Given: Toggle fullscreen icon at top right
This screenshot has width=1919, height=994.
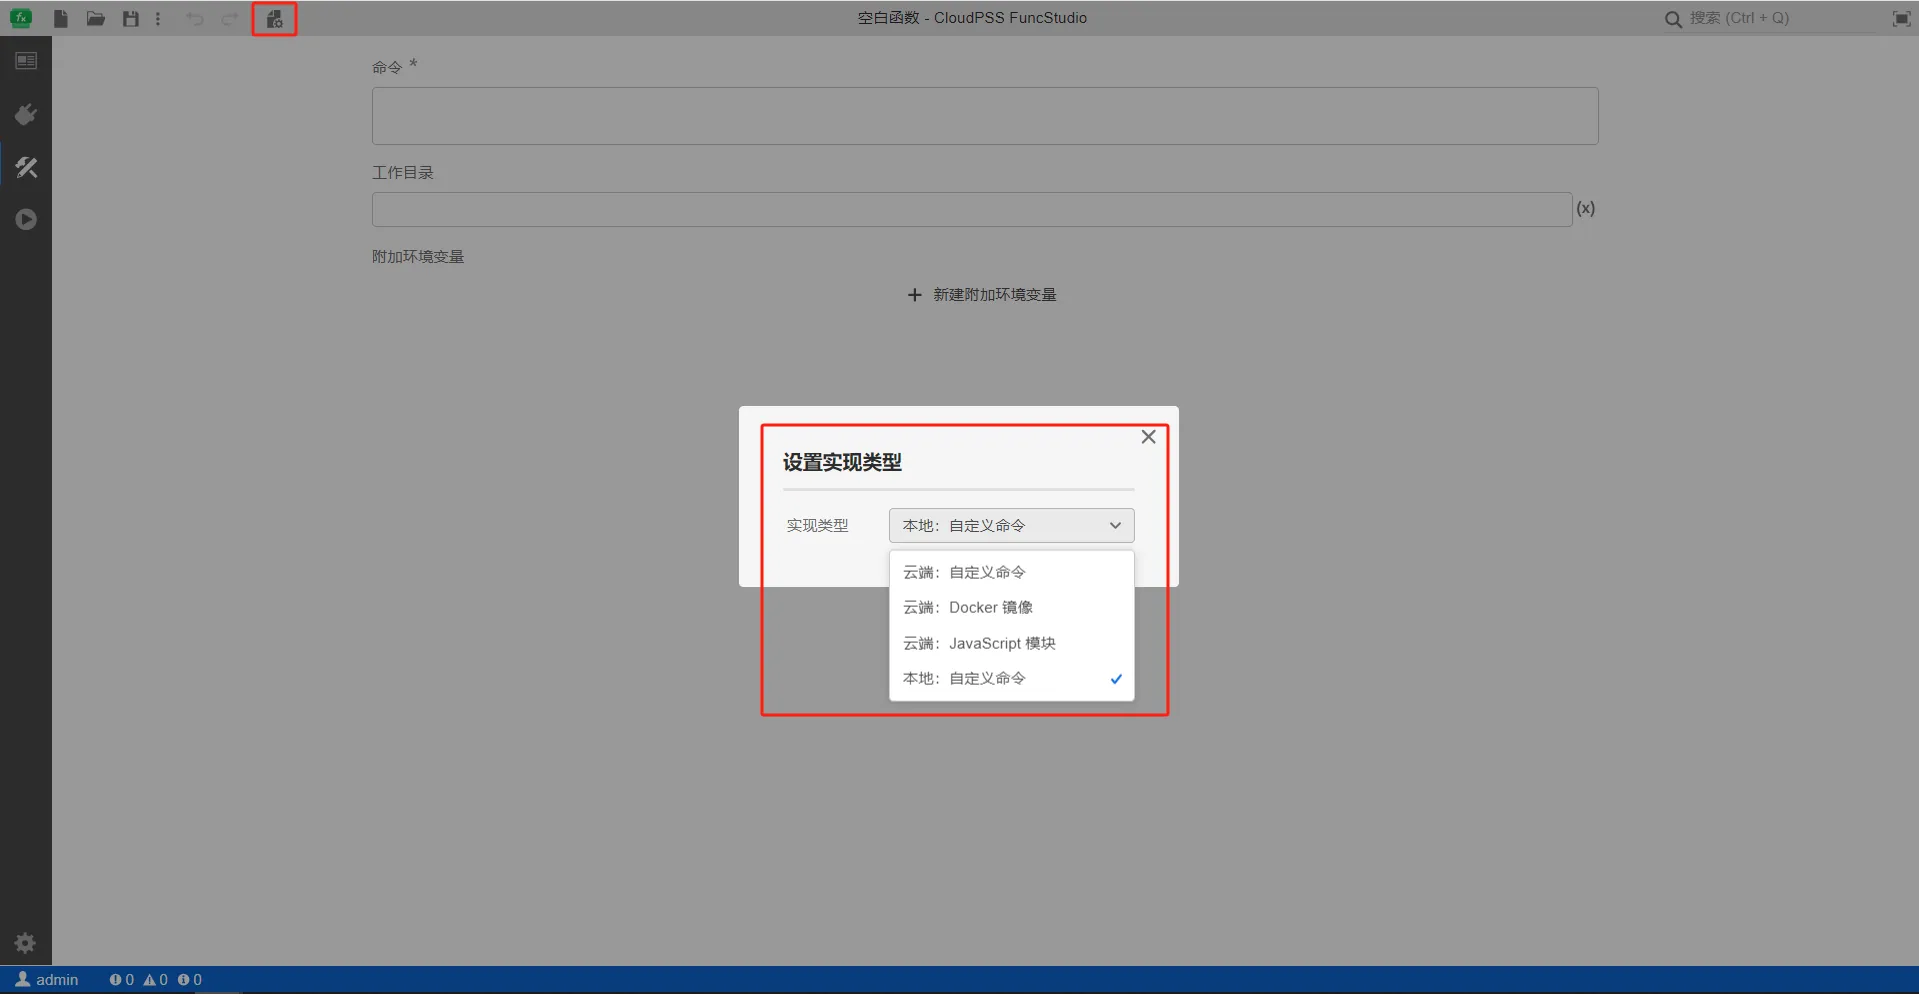Looking at the screenshot, I should pyautogui.click(x=1901, y=19).
